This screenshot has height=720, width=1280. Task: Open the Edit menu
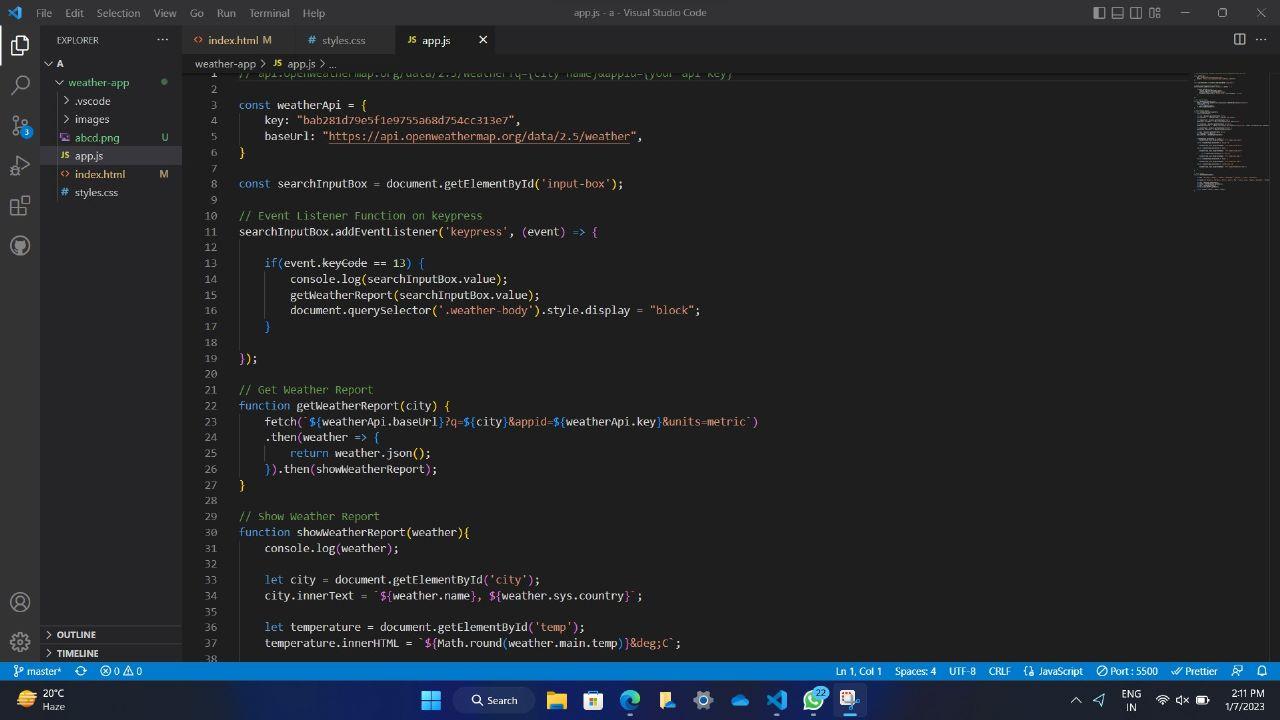coord(75,13)
